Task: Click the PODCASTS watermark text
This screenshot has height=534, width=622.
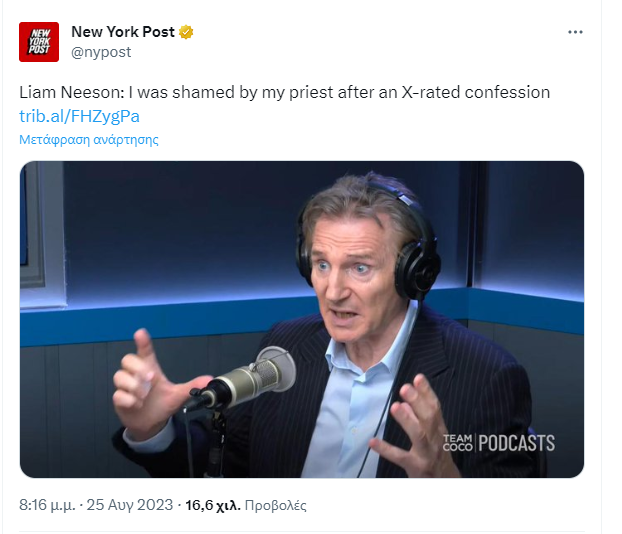Action: tap(517, 443)
